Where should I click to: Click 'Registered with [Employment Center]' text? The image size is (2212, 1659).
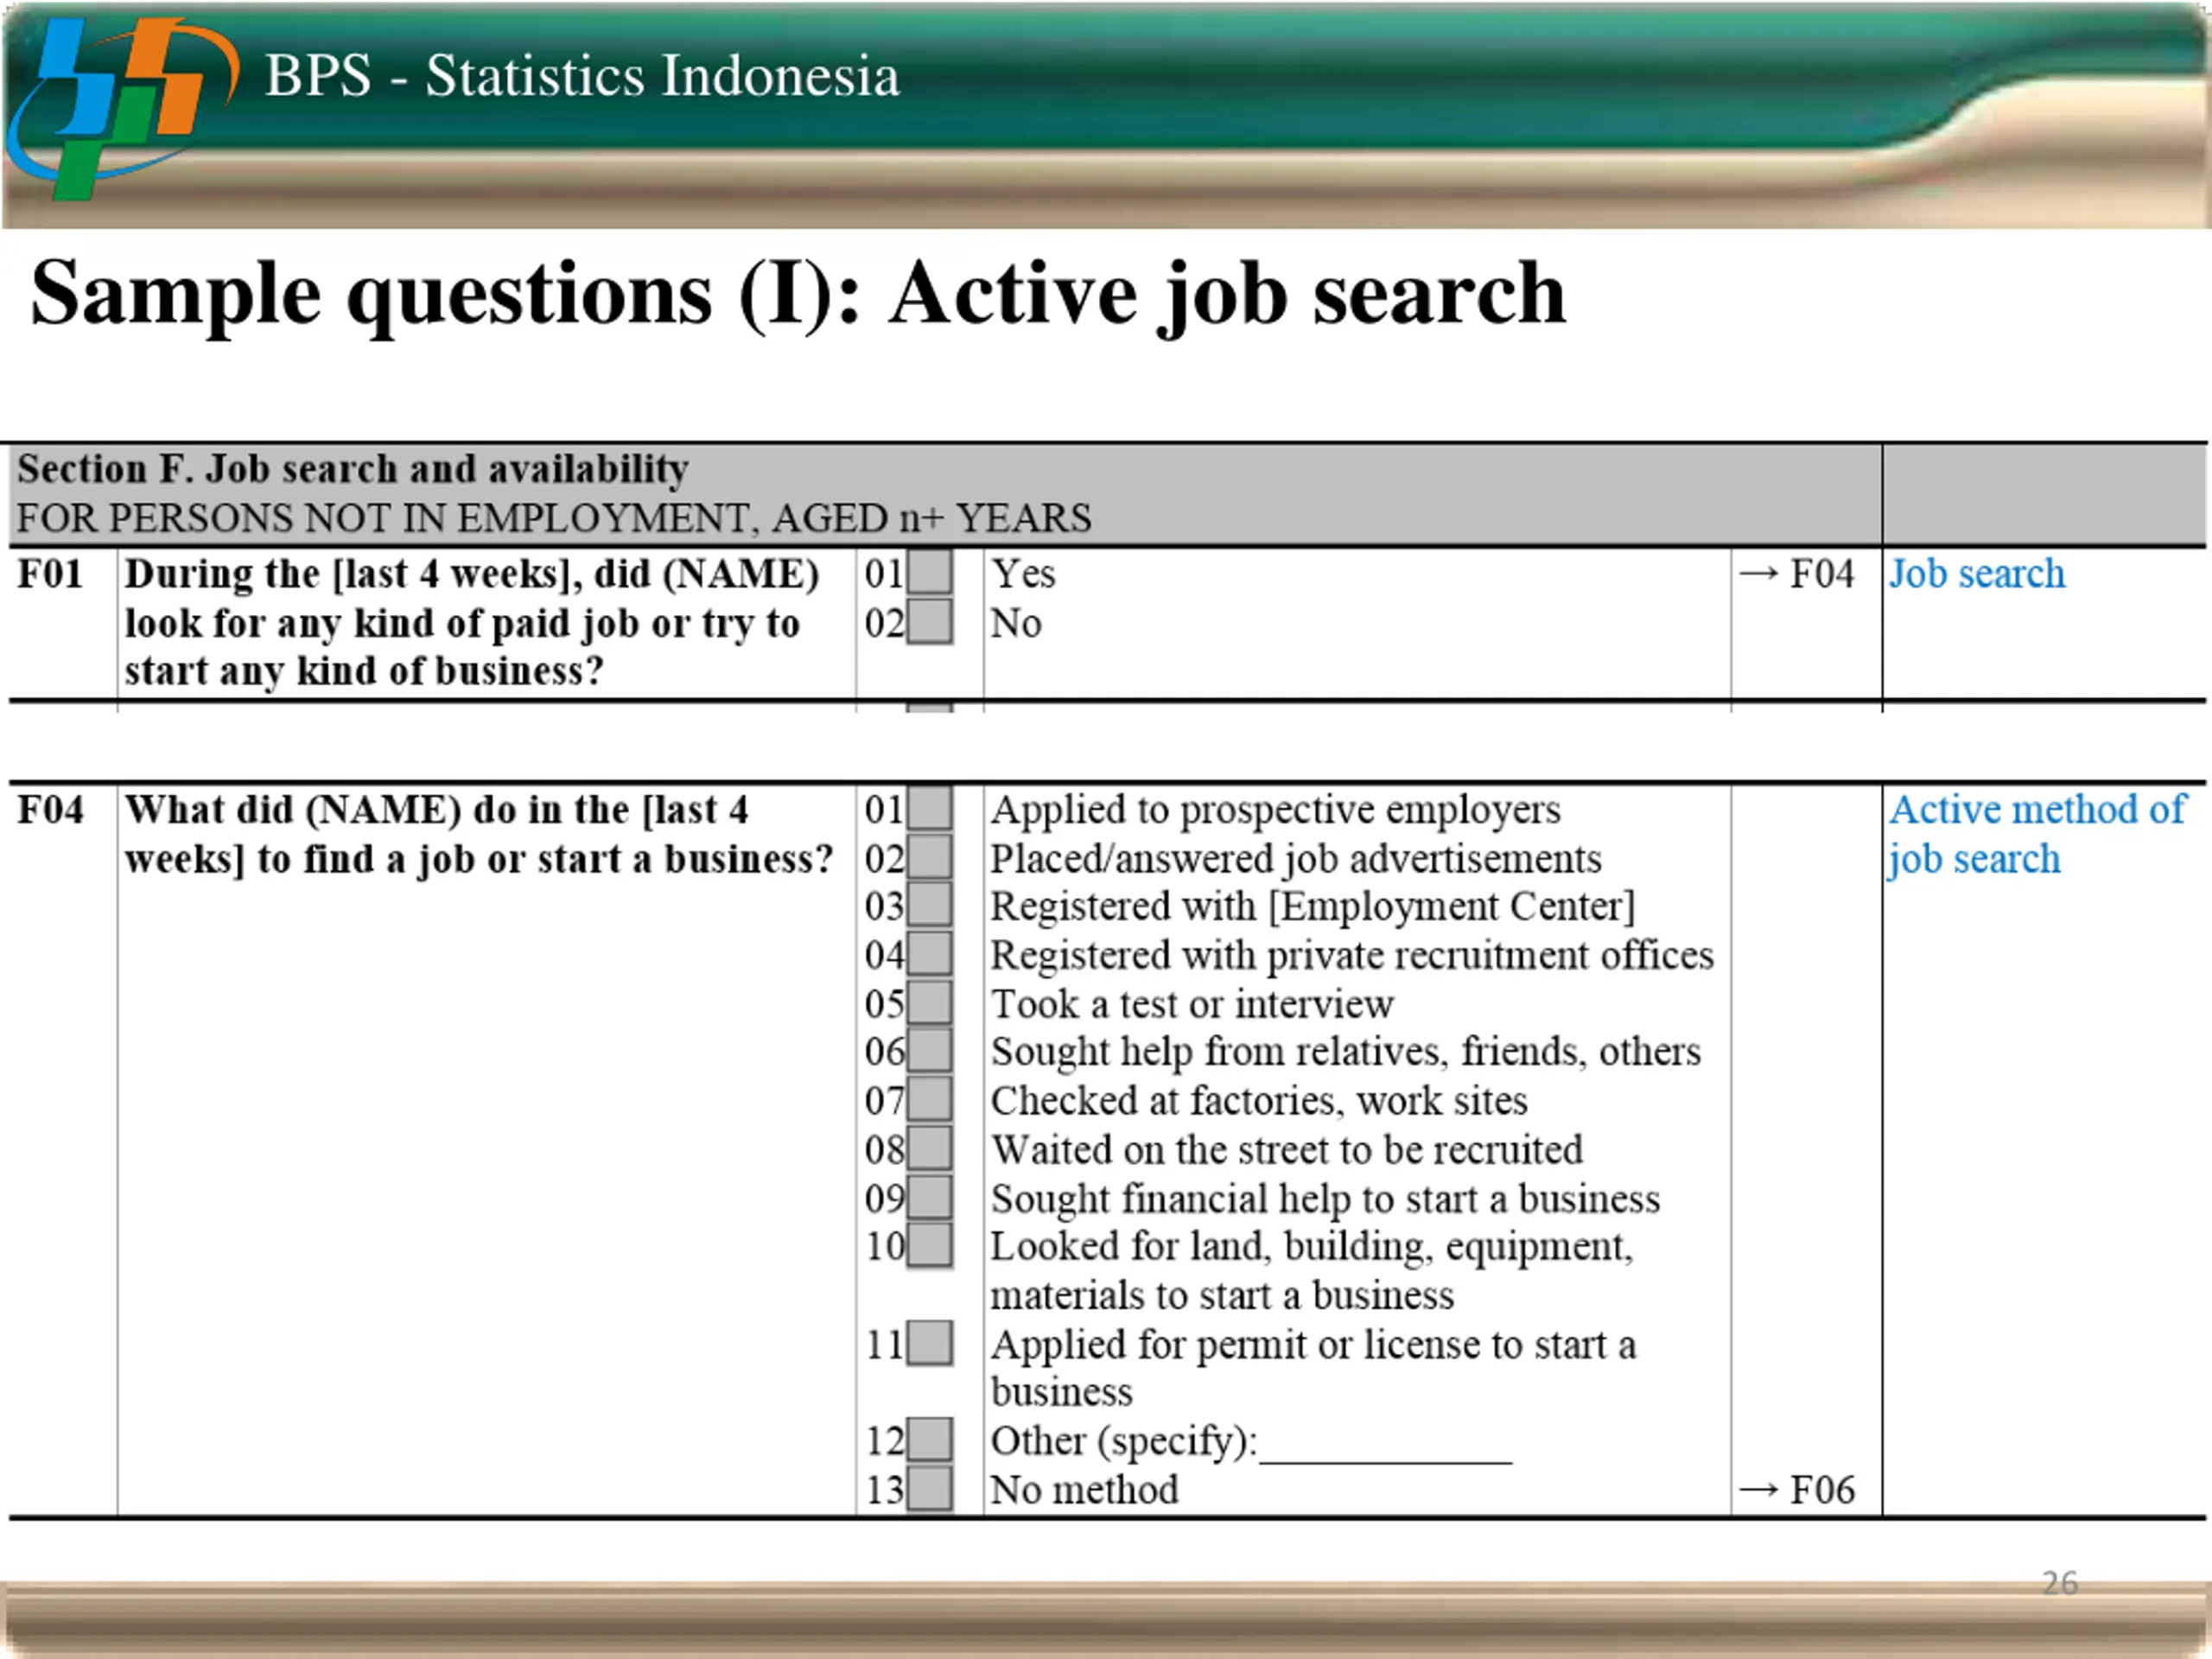[x=1313, y=906]
